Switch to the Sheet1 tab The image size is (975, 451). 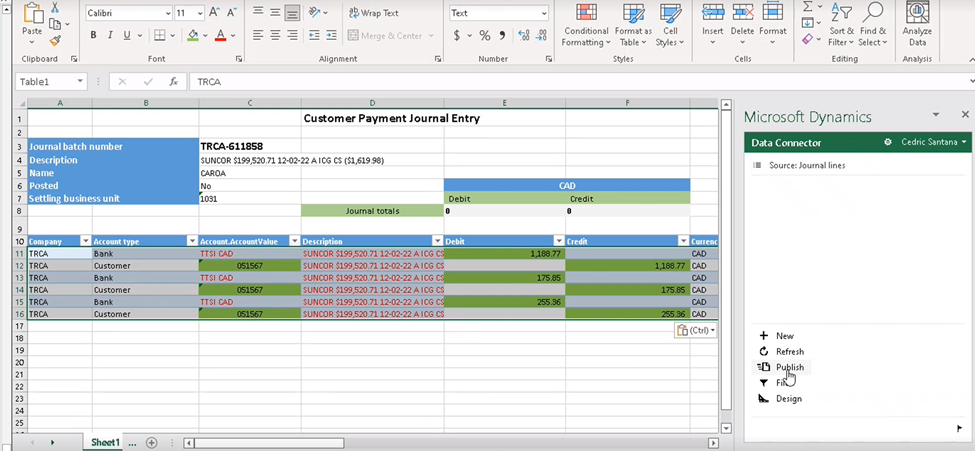point(105,442)
